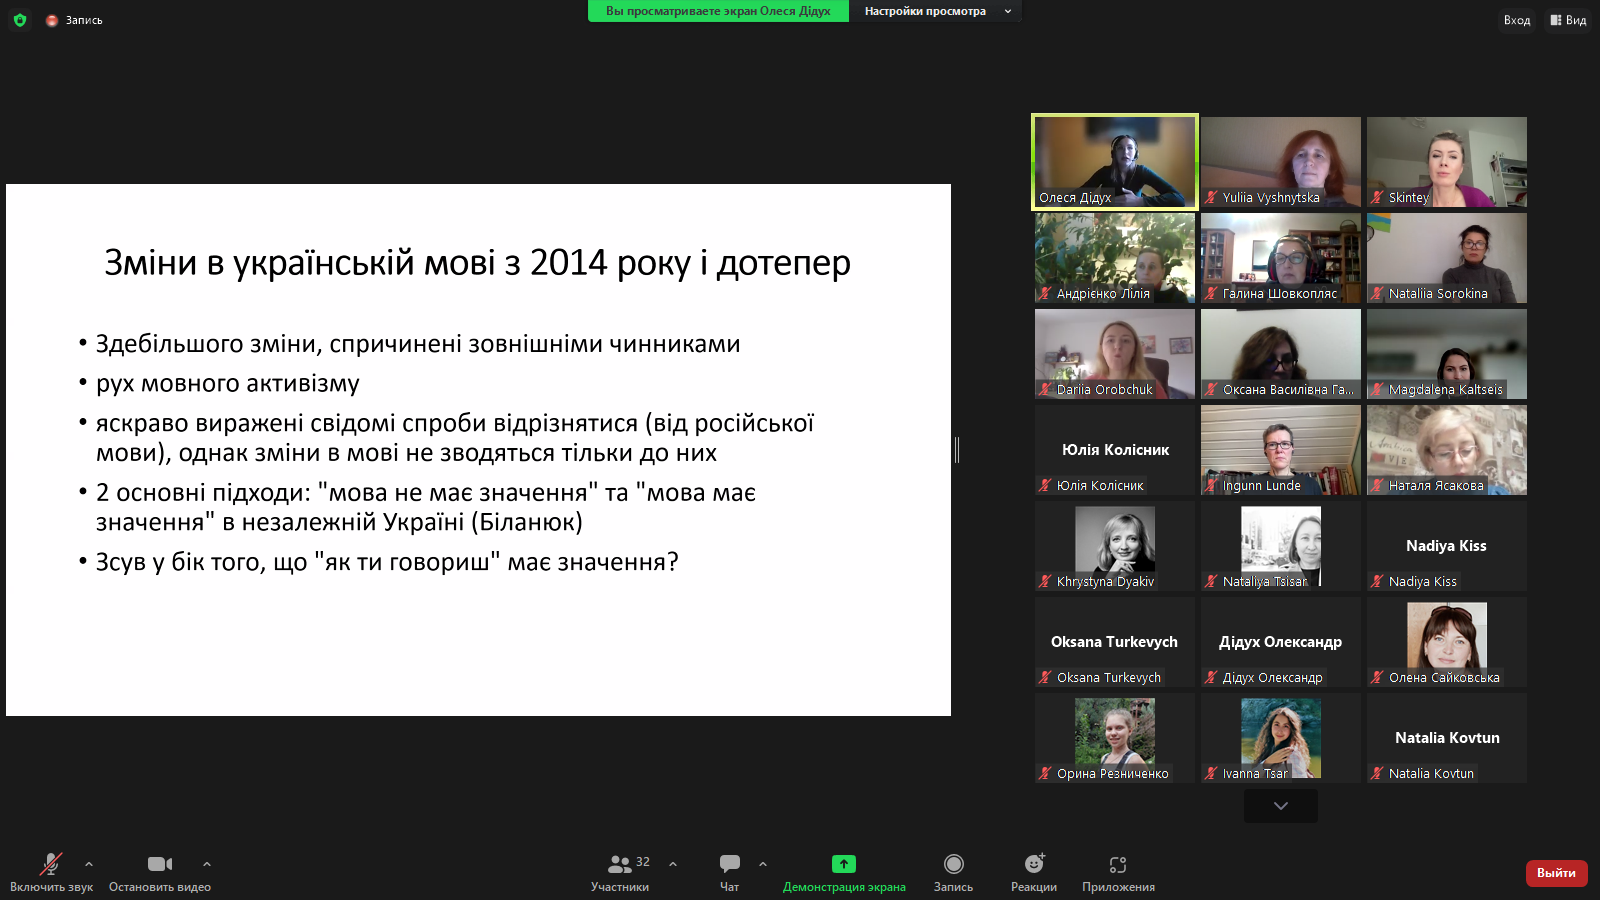Click the Record icon in toolbar
This screenshot has width=1600, height=900.
(x=953, y=864)
